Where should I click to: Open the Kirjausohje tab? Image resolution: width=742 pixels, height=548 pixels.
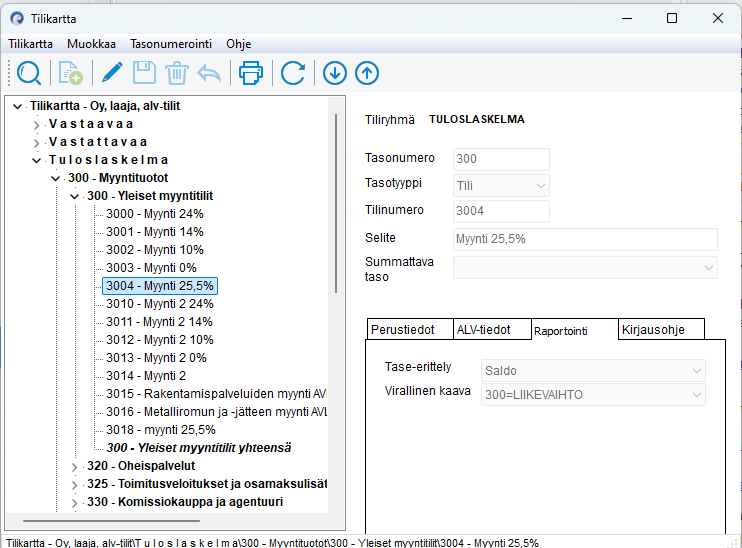pyautogui.click(x=661, y=329)
